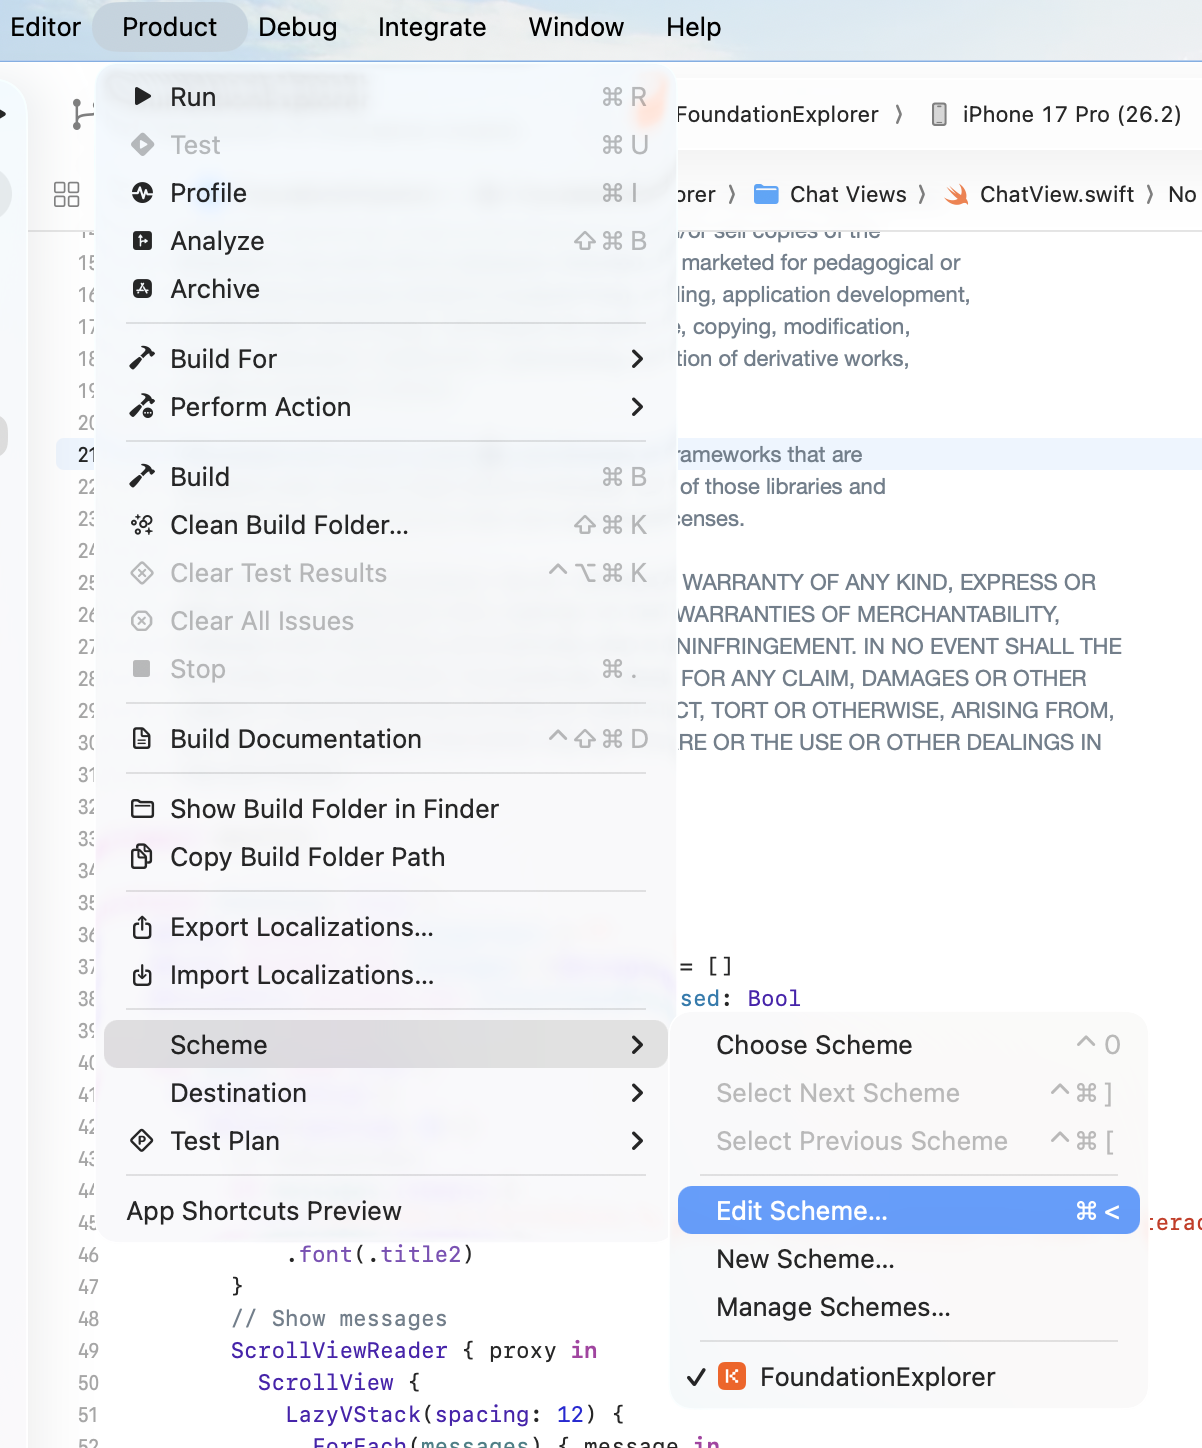Click the Export Localizations upload icon
Image resolution: width=1202 pixels, height=1448 pixels.
click(x=142, y=927)
